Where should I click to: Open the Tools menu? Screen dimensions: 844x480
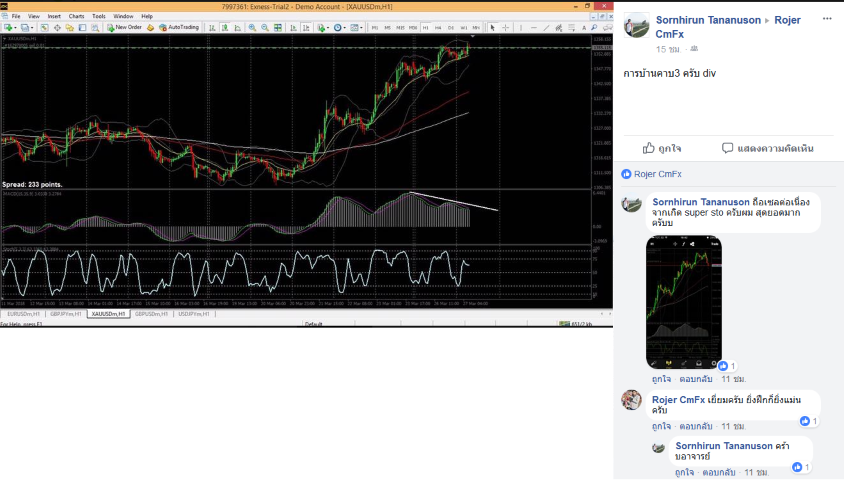coord(99,16)
